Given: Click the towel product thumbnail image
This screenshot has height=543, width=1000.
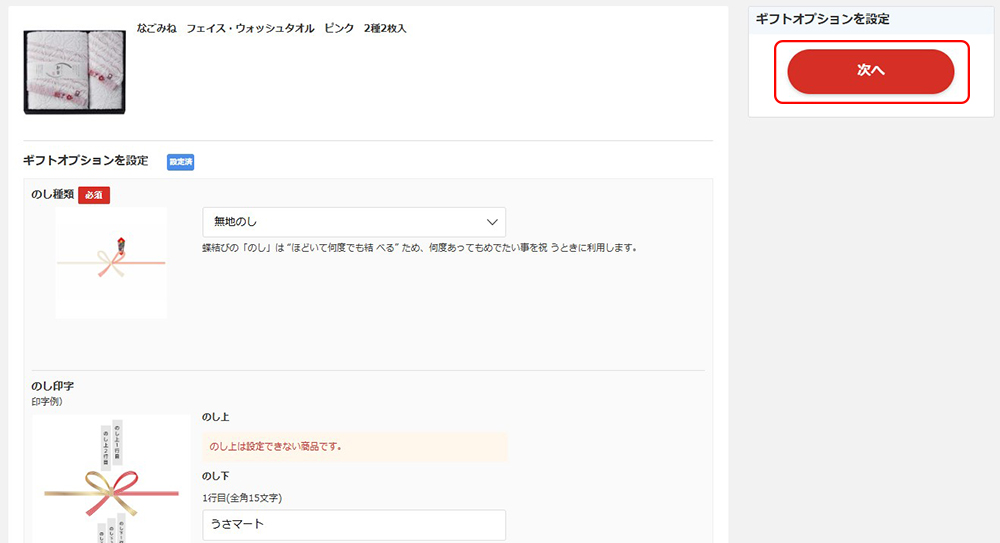Looking at the screenshot, I should point(75,72).
